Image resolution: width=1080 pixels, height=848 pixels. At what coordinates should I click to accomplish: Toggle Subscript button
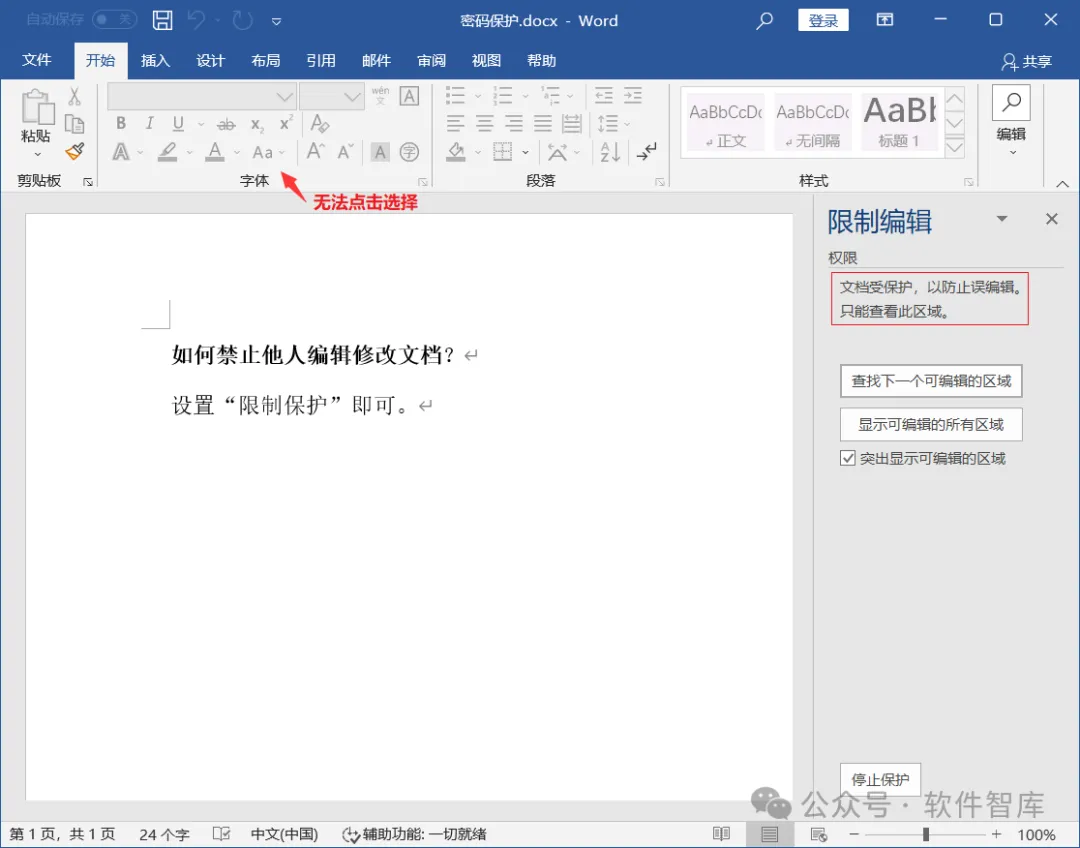257,125
